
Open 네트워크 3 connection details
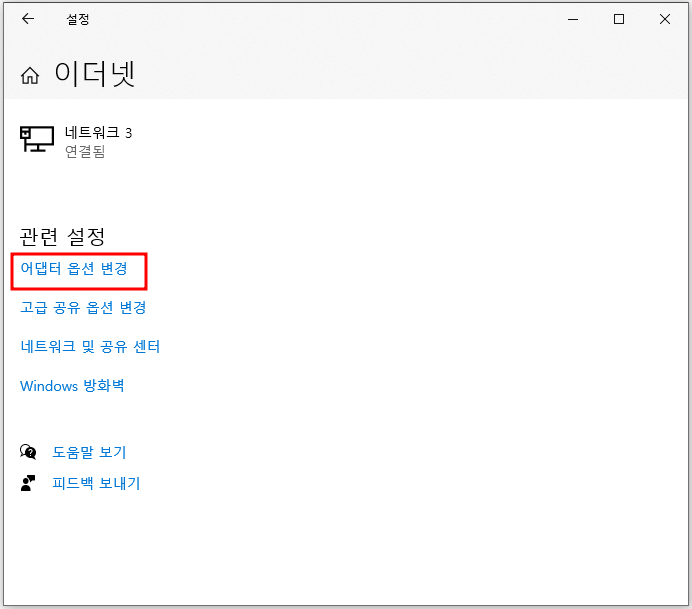click(x=76, y=142)
